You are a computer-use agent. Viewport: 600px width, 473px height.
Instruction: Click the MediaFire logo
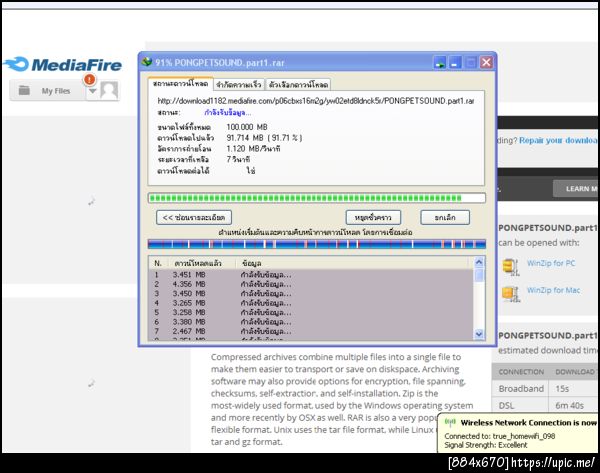[x=63, y=64]
